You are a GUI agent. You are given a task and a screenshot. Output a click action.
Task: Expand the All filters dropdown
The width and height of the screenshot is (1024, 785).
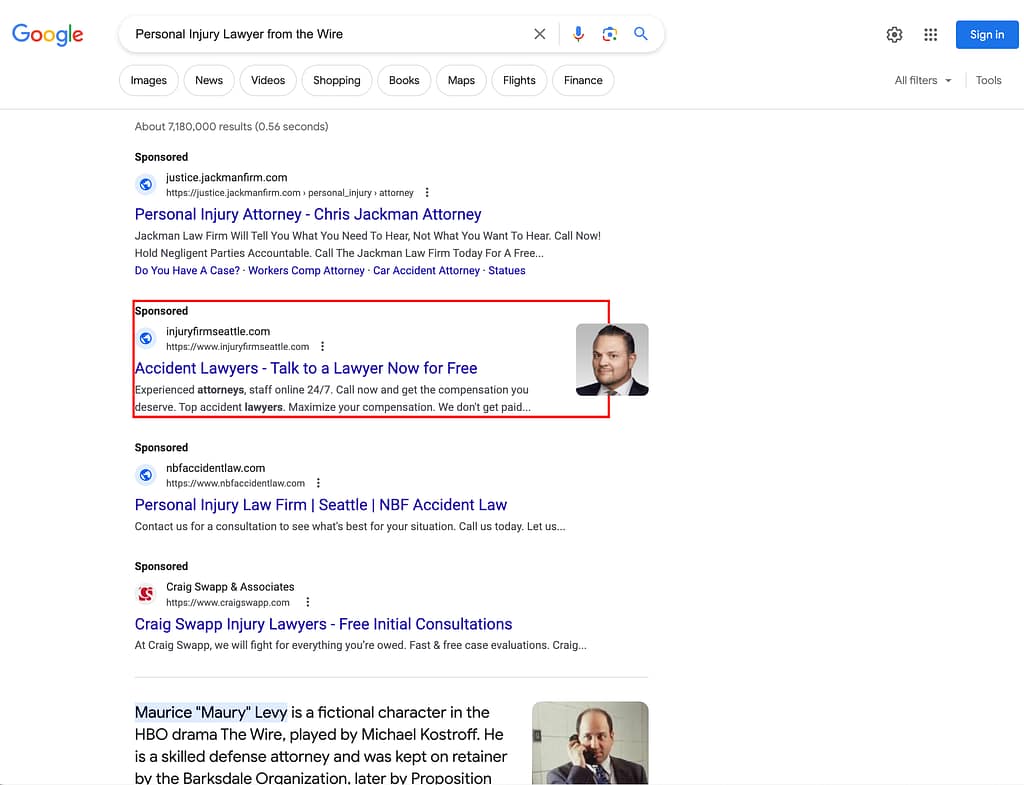point(923,80)
